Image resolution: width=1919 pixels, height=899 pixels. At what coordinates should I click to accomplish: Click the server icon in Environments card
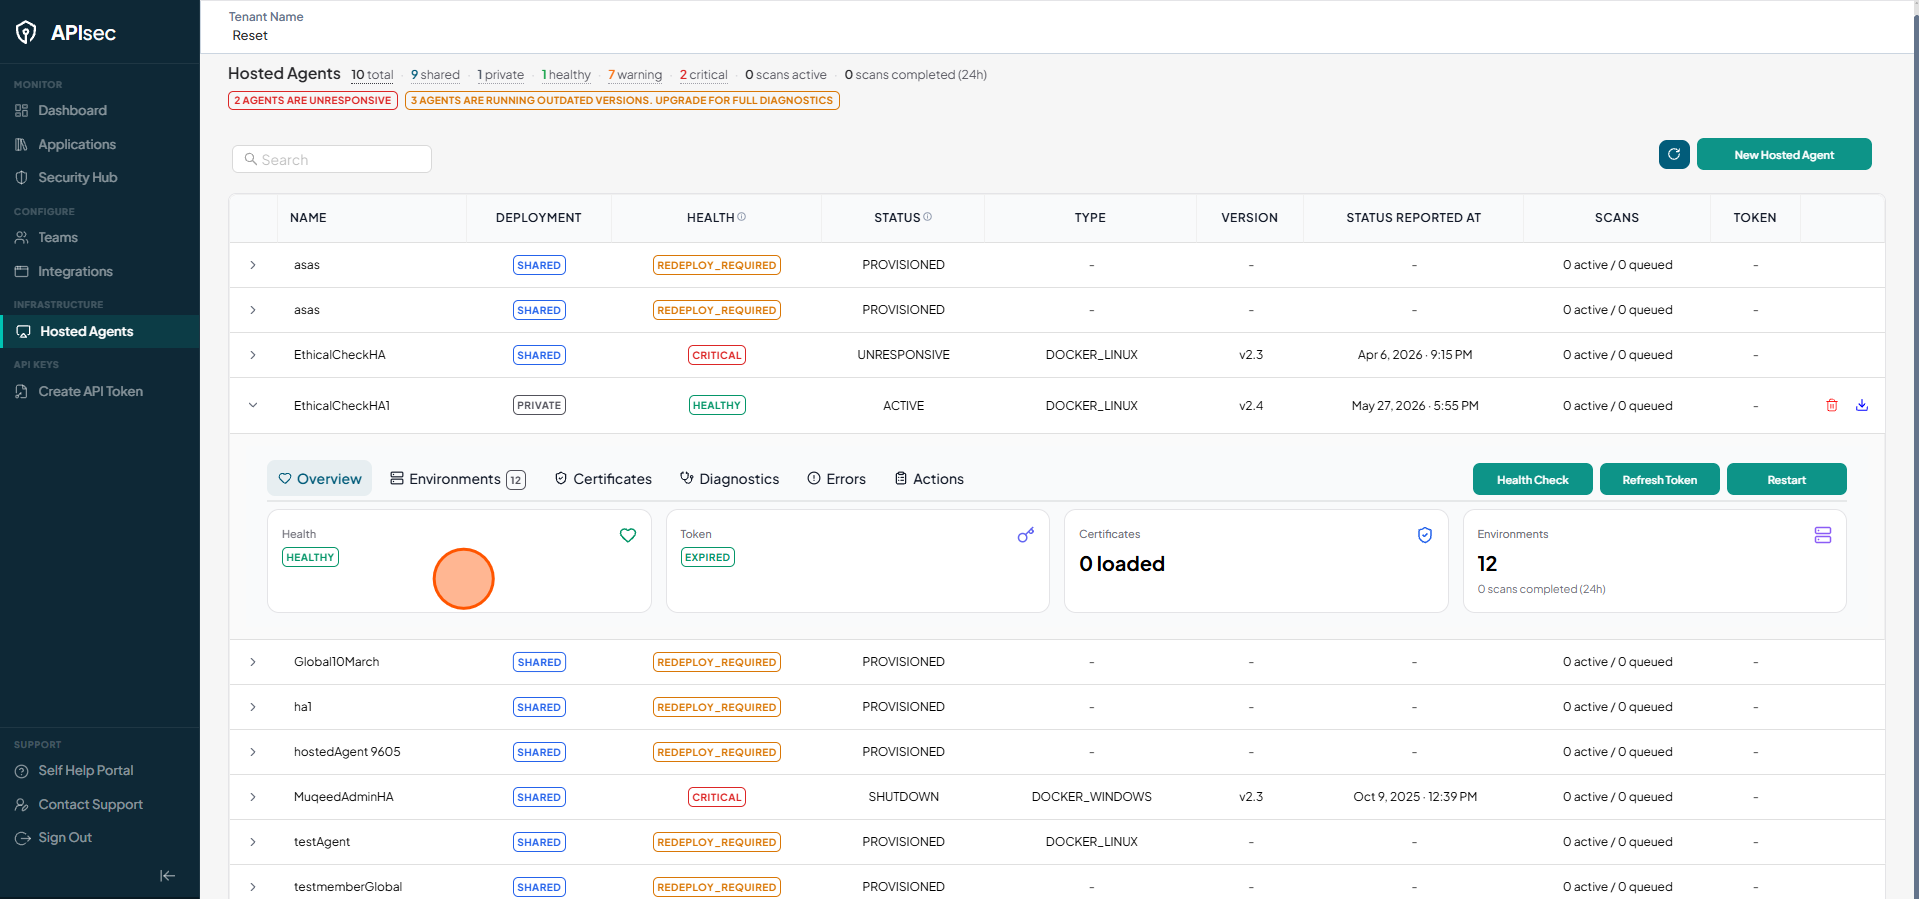pyautogui.click(x=1823, y=535)
